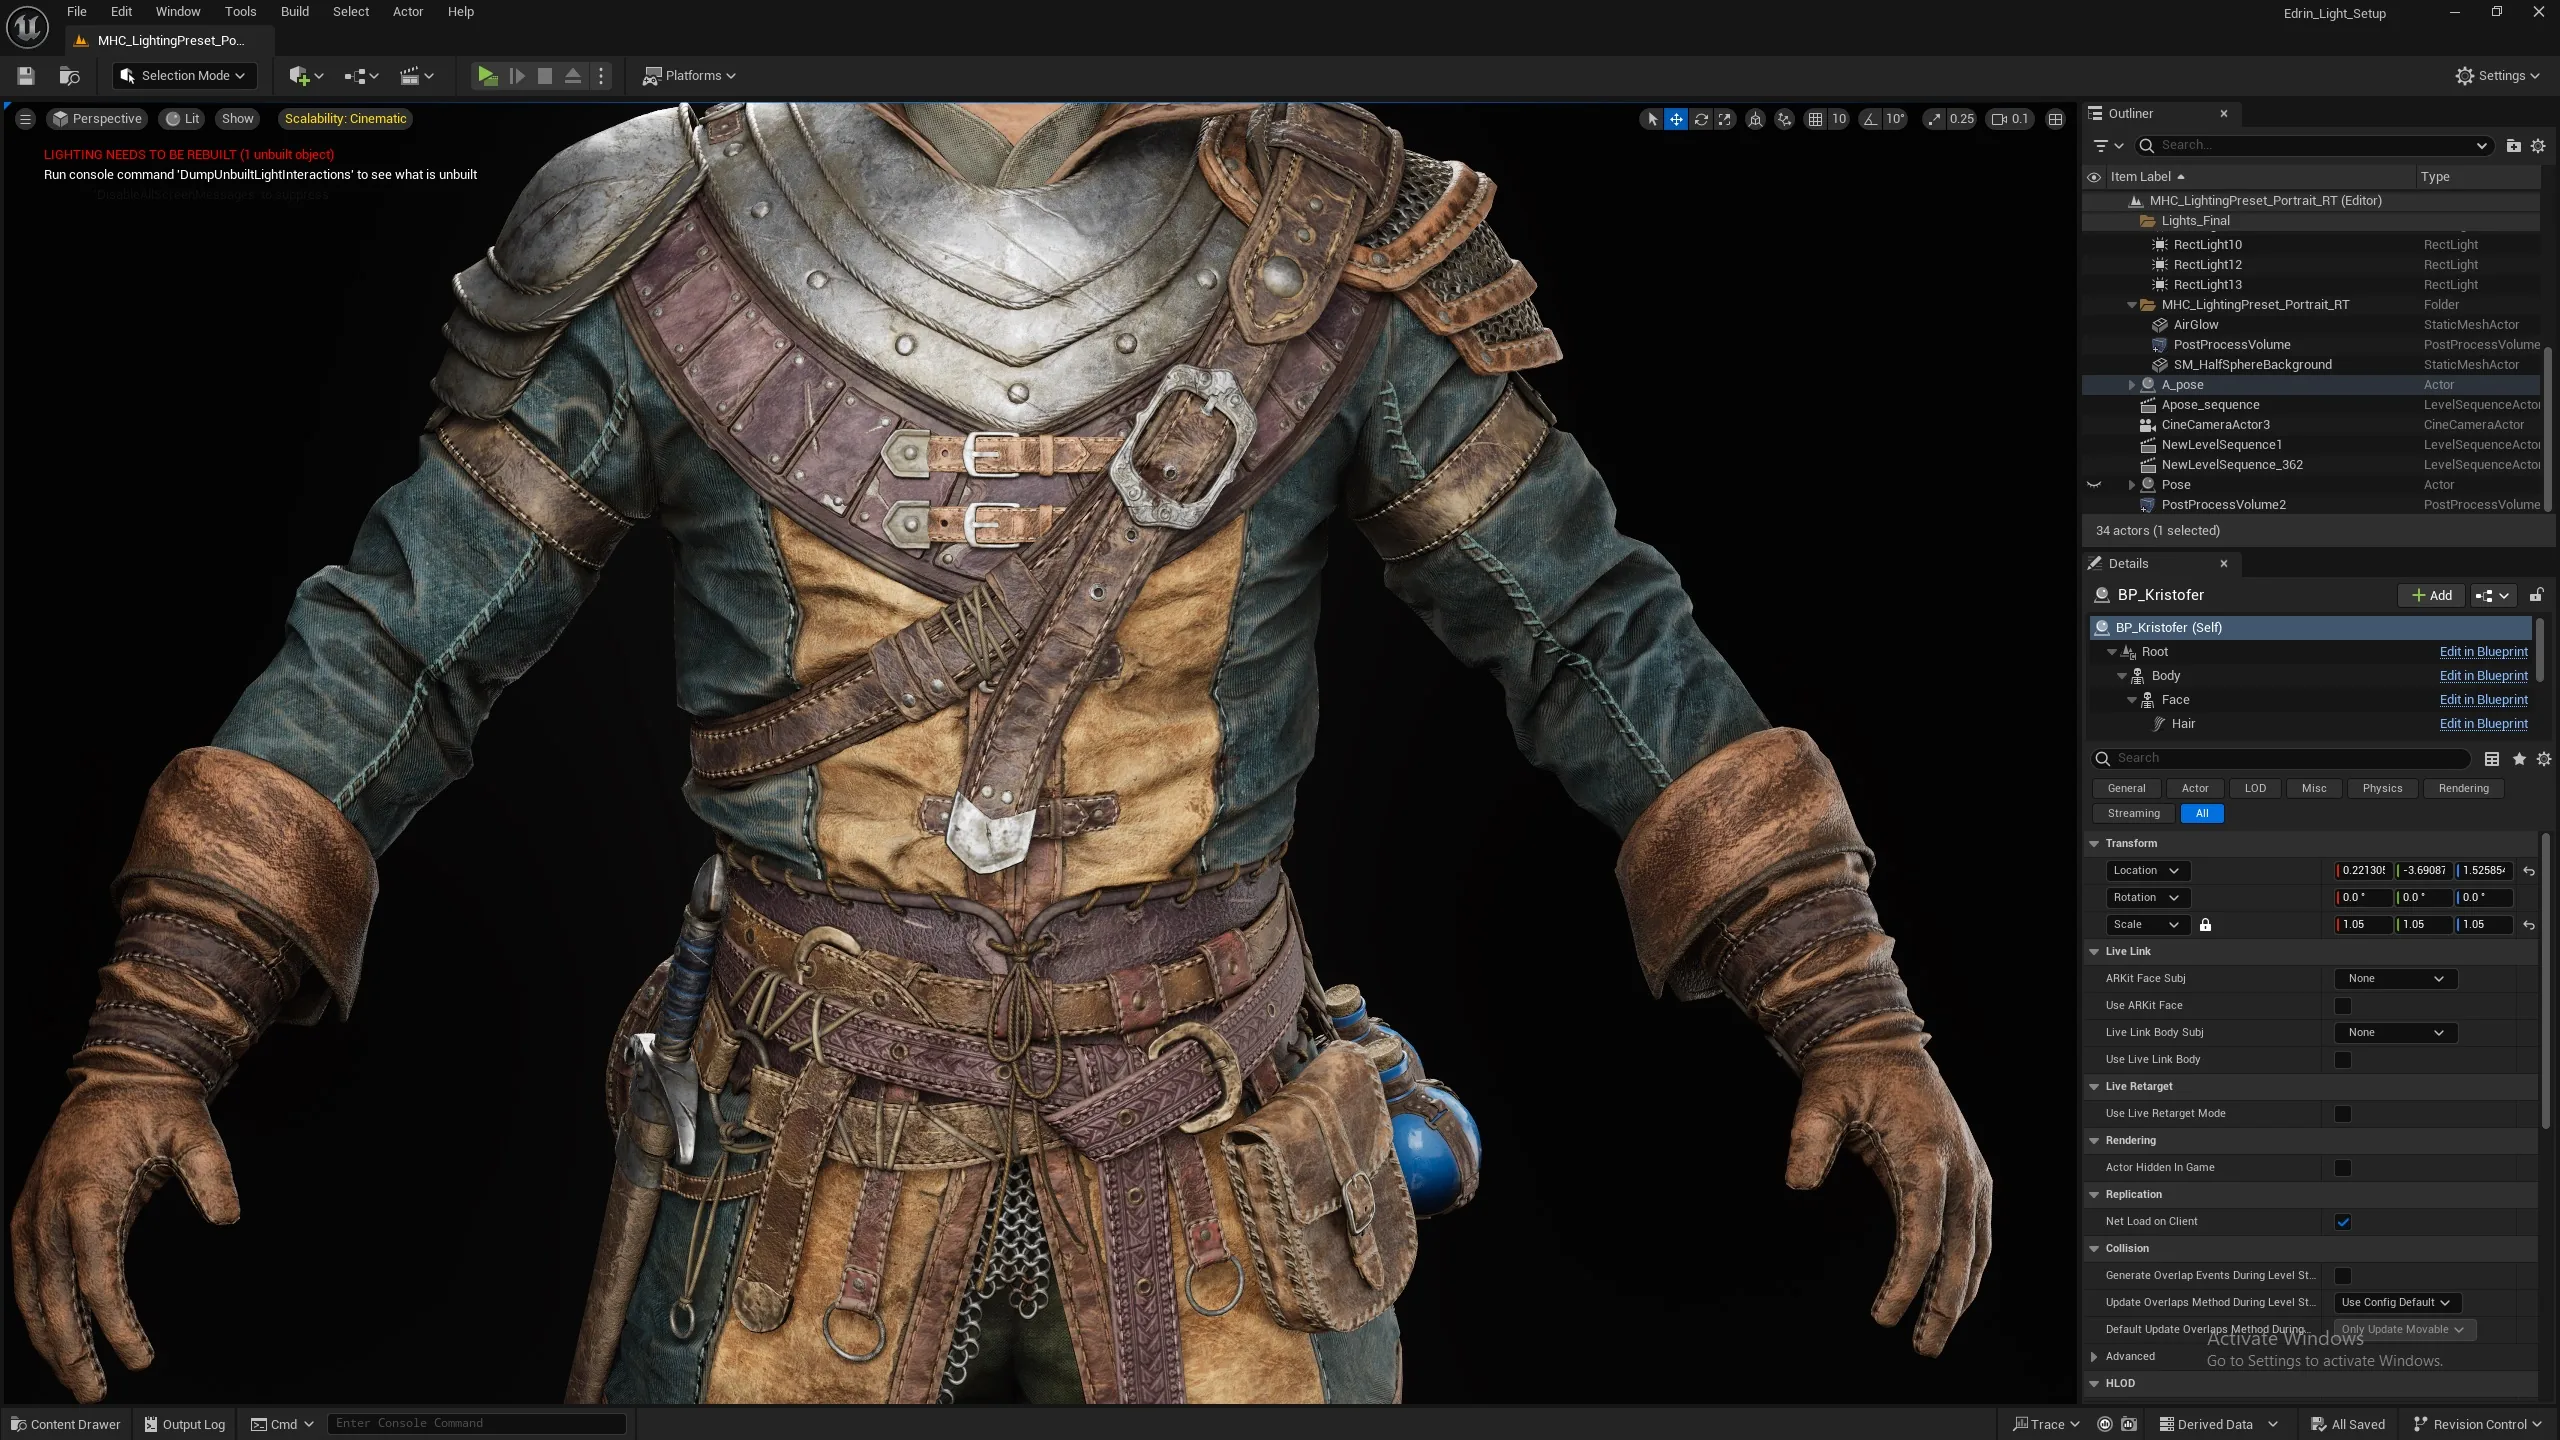Select the Rendering filter tab

[2463, 788]
